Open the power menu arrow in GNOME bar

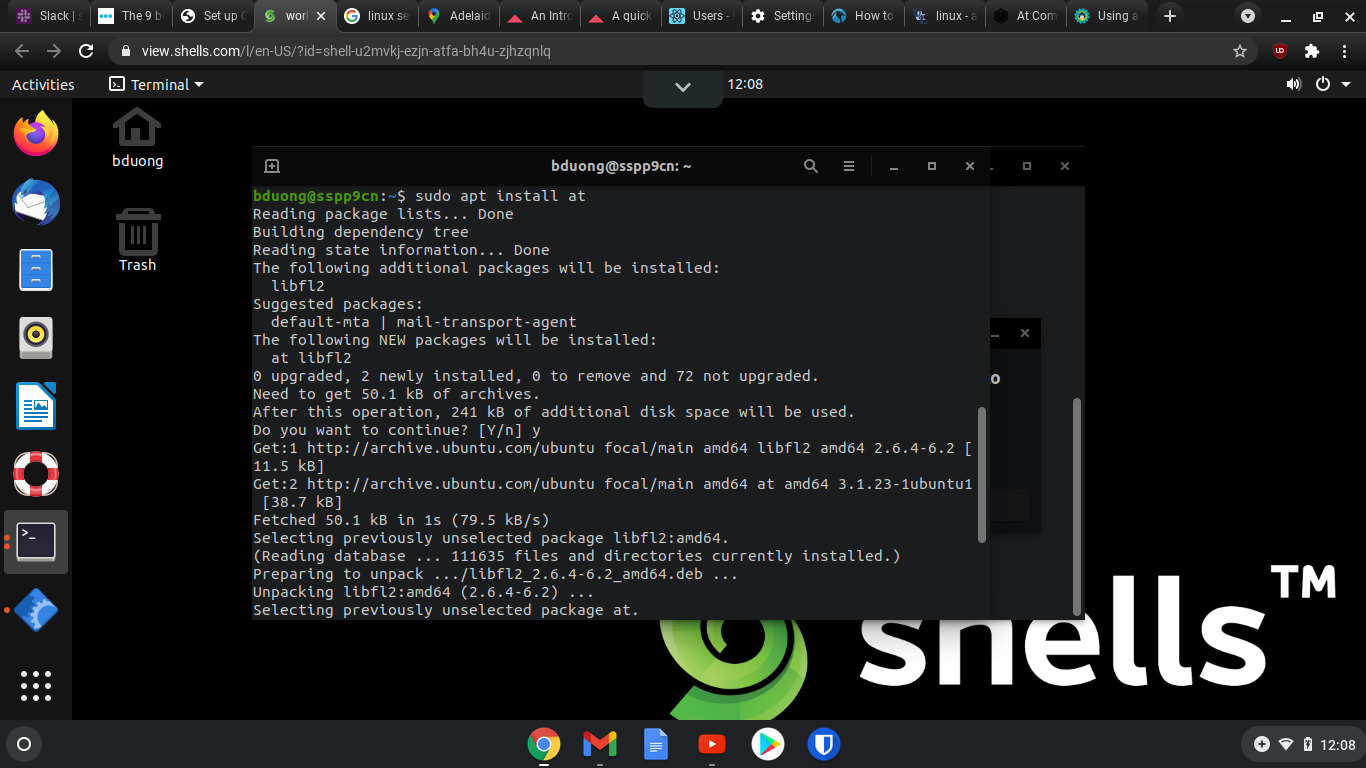point(1345,85)
